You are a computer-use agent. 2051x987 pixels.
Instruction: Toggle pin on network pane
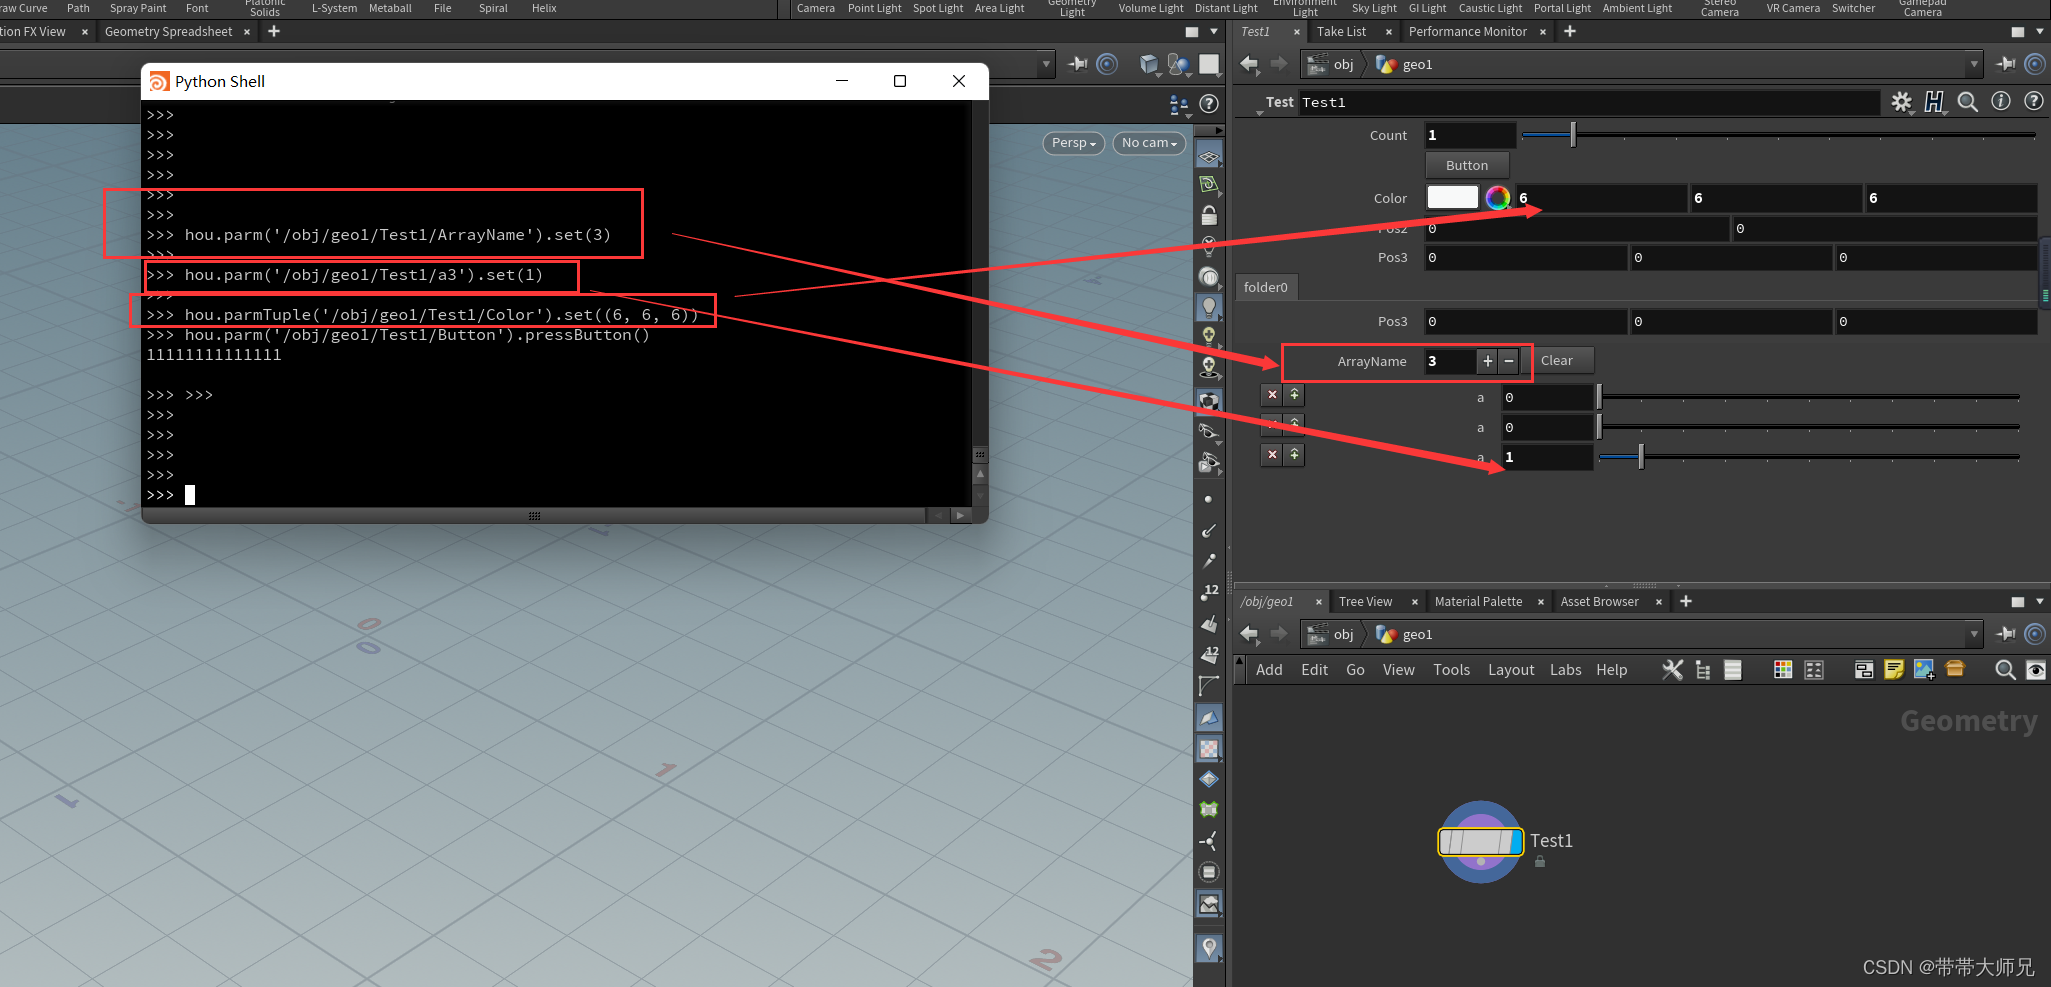click(2006, 634)
